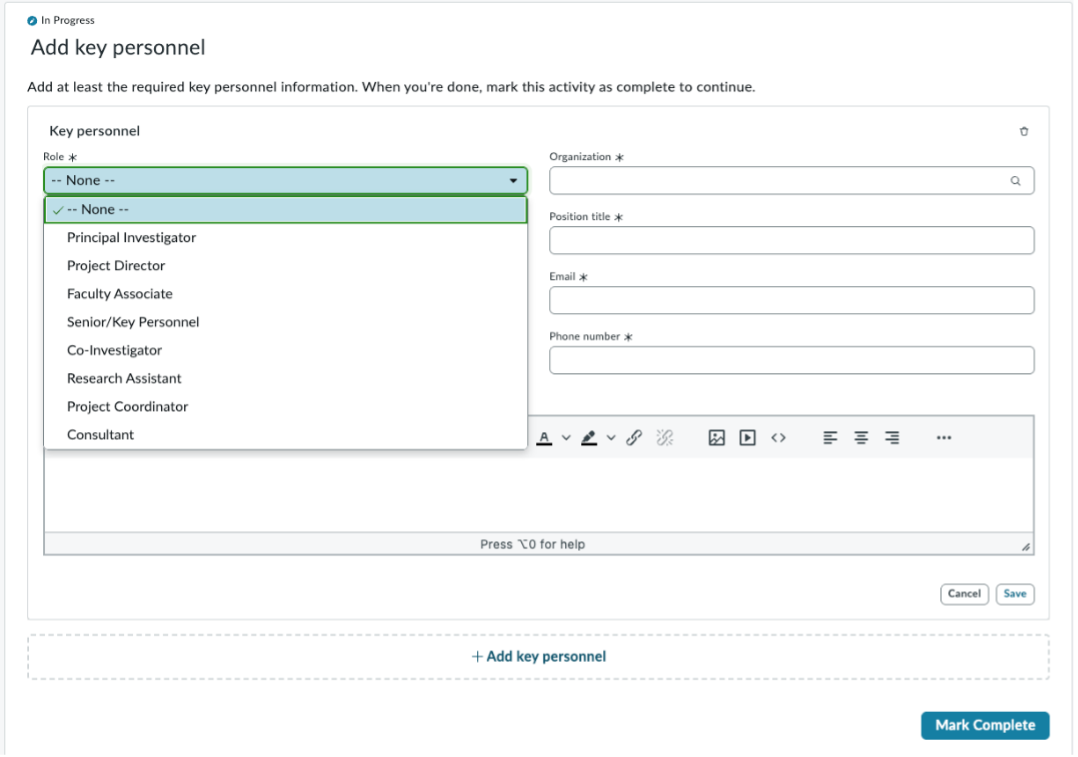Add another key personnel entry
This screenshot has width=1078, height=757.
538,657
